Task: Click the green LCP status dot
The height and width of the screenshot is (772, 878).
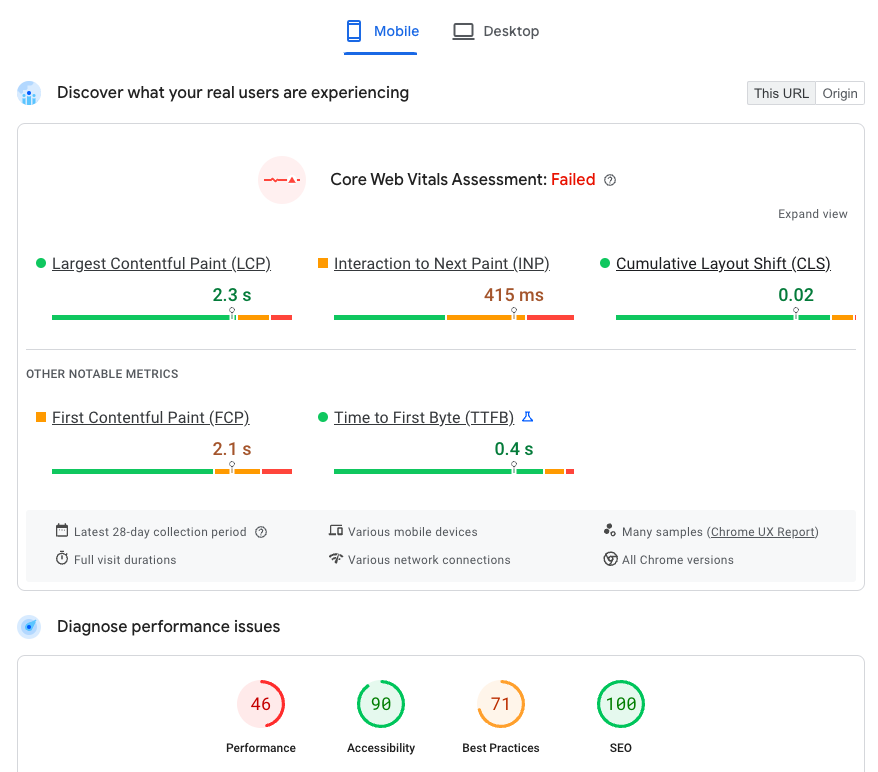Action: (x=41, y=263)
